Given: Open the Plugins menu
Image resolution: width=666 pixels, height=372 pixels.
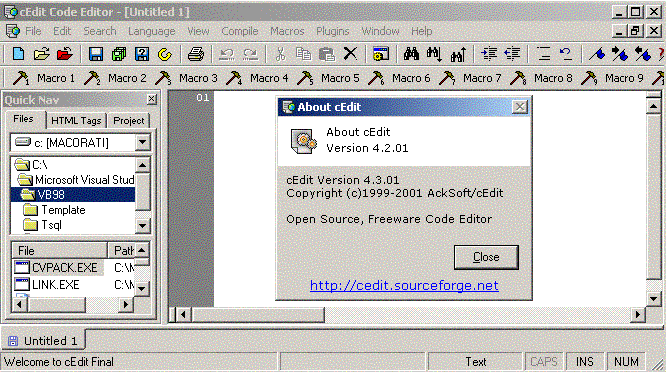Looking at the screenshot, I should click(x=333, y=31).
